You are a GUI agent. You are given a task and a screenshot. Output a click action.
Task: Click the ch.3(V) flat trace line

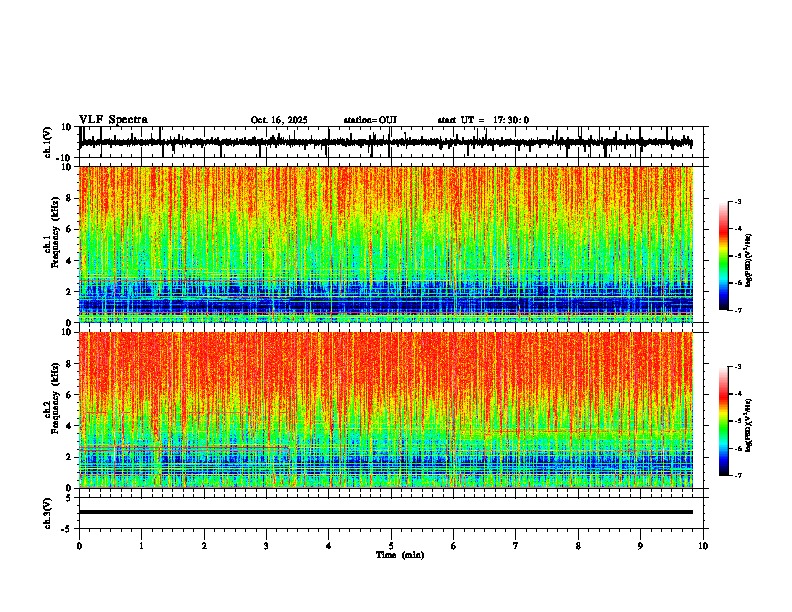pos(386,512)
